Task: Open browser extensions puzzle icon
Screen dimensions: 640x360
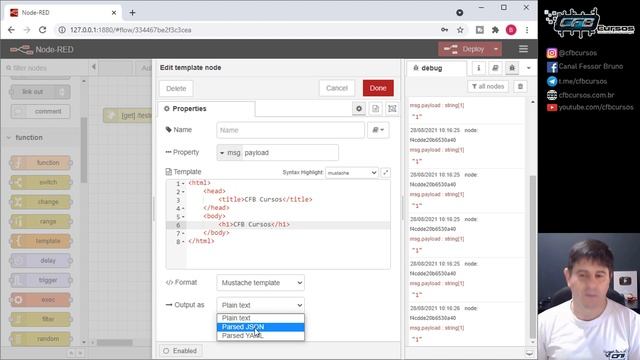Action: [x=495, y=30]
